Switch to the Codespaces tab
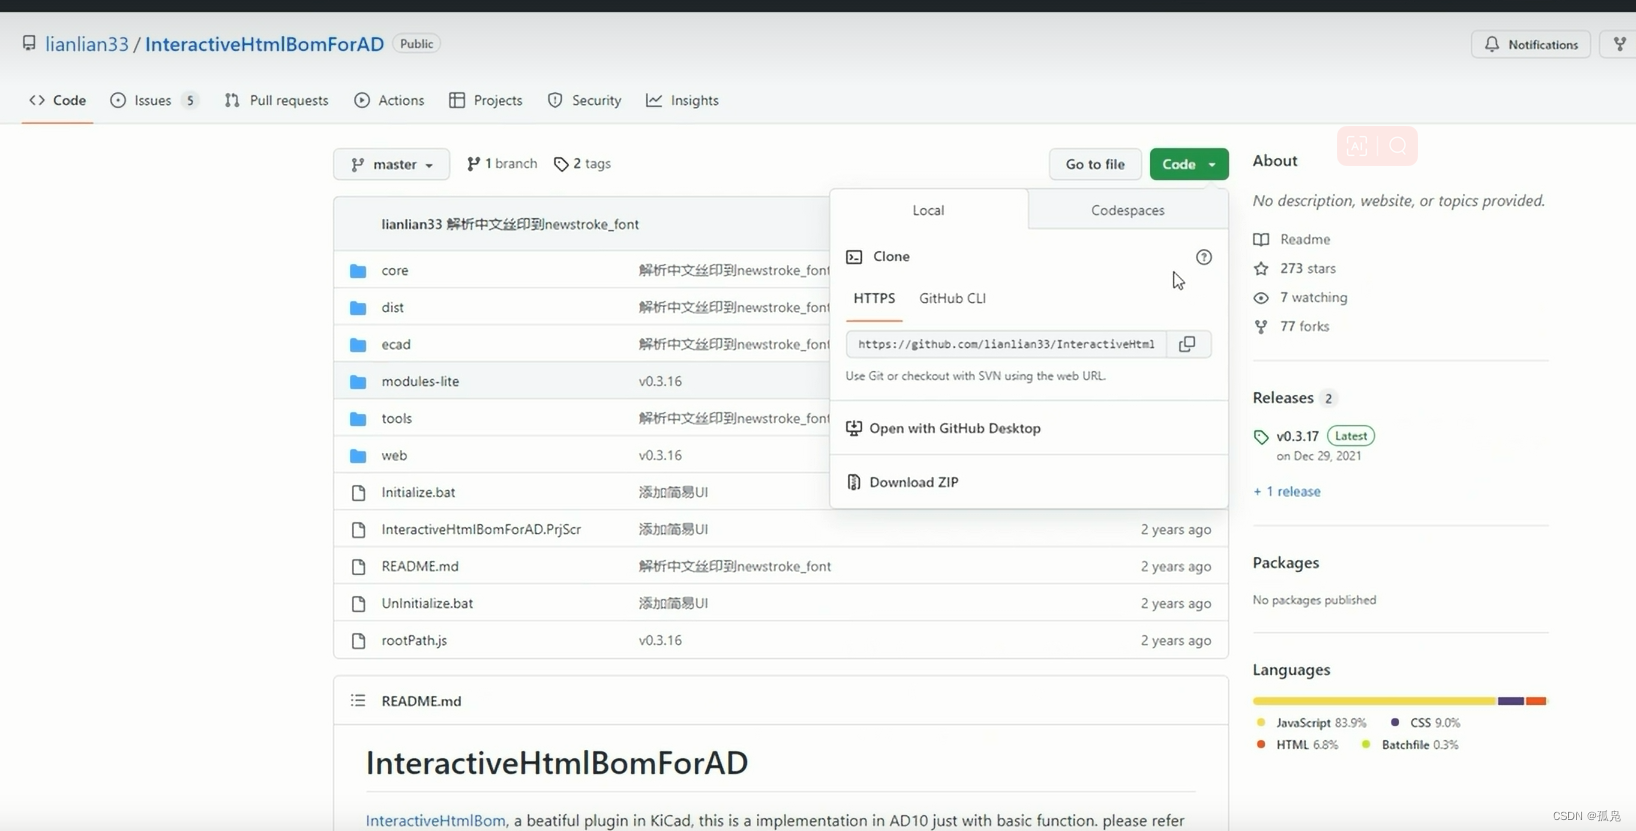Screen dimensions: 1636x831 pyautogui.click(x=1128, y=210)
